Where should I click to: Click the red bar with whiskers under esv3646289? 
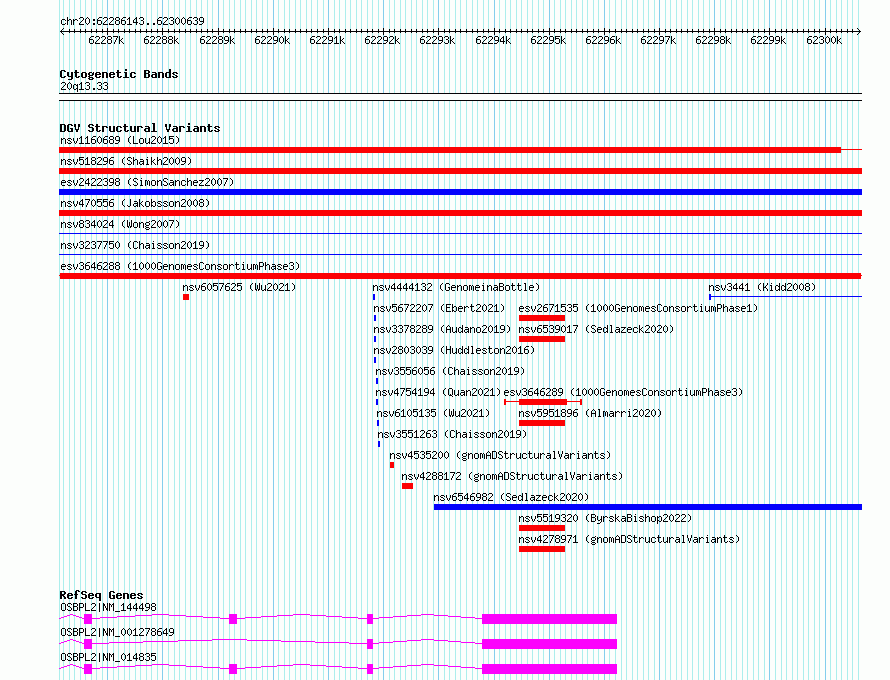(543, 402)
